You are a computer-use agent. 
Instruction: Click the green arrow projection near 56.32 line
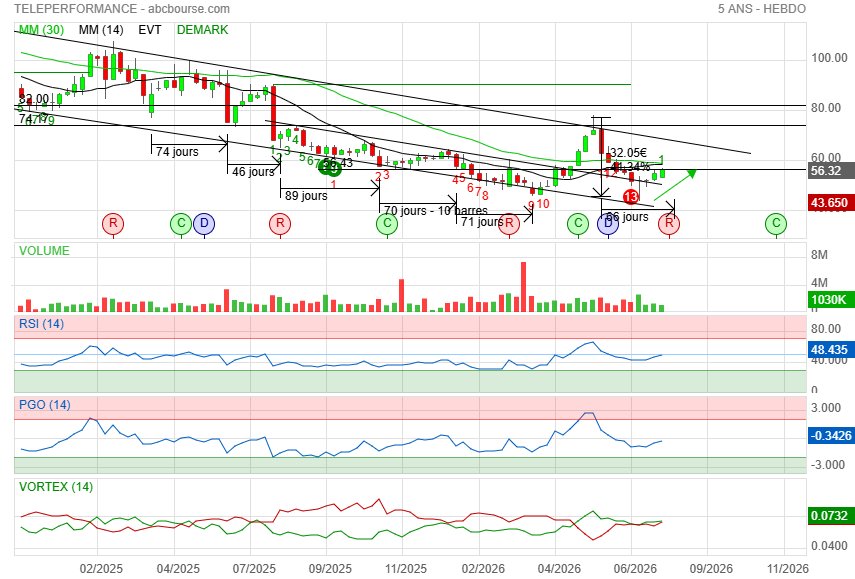675,185
